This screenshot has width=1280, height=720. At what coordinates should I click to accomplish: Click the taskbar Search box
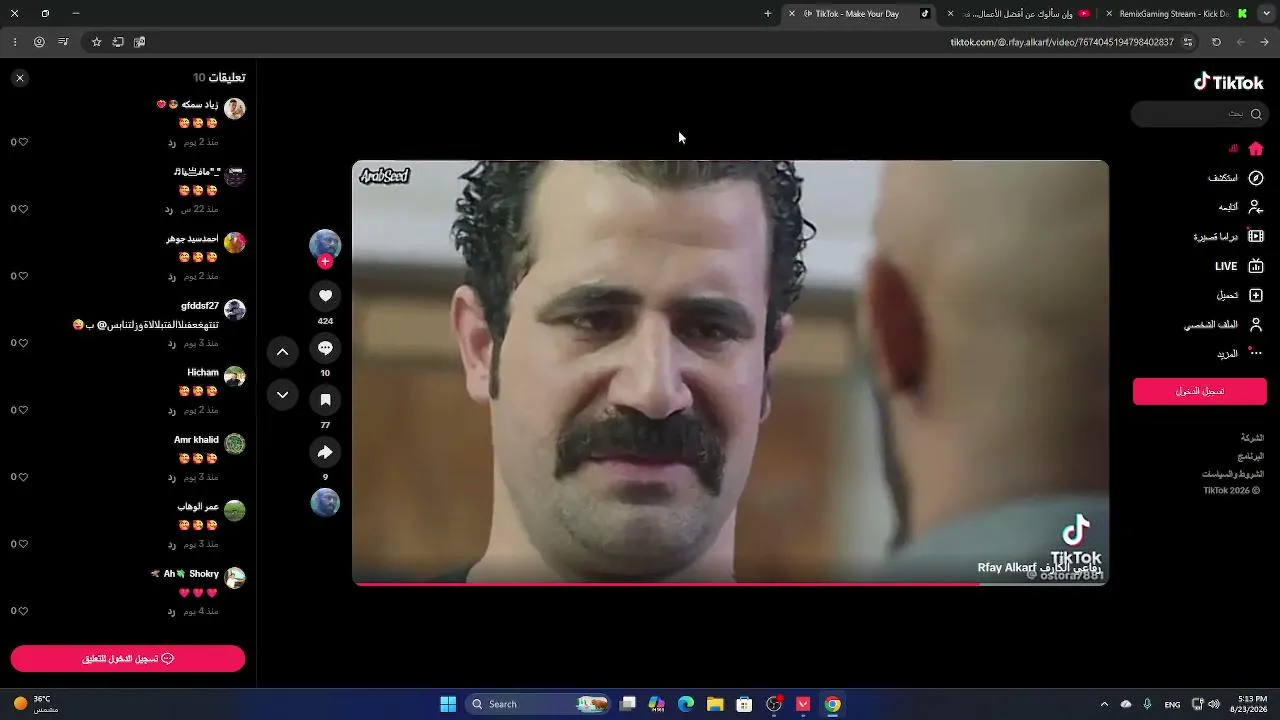[x=538, y=704]
